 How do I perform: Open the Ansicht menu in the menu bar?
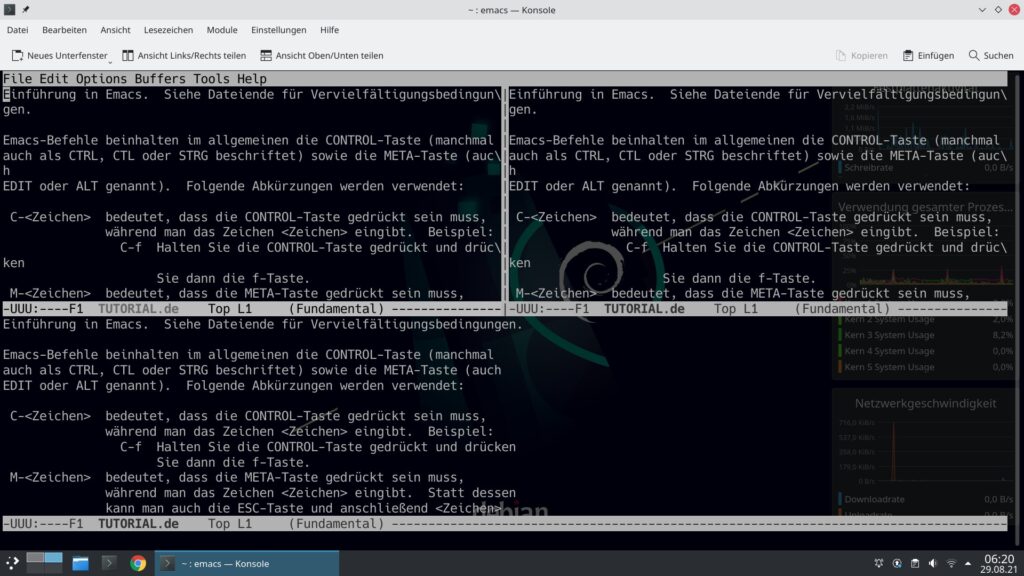coord(115,30)
